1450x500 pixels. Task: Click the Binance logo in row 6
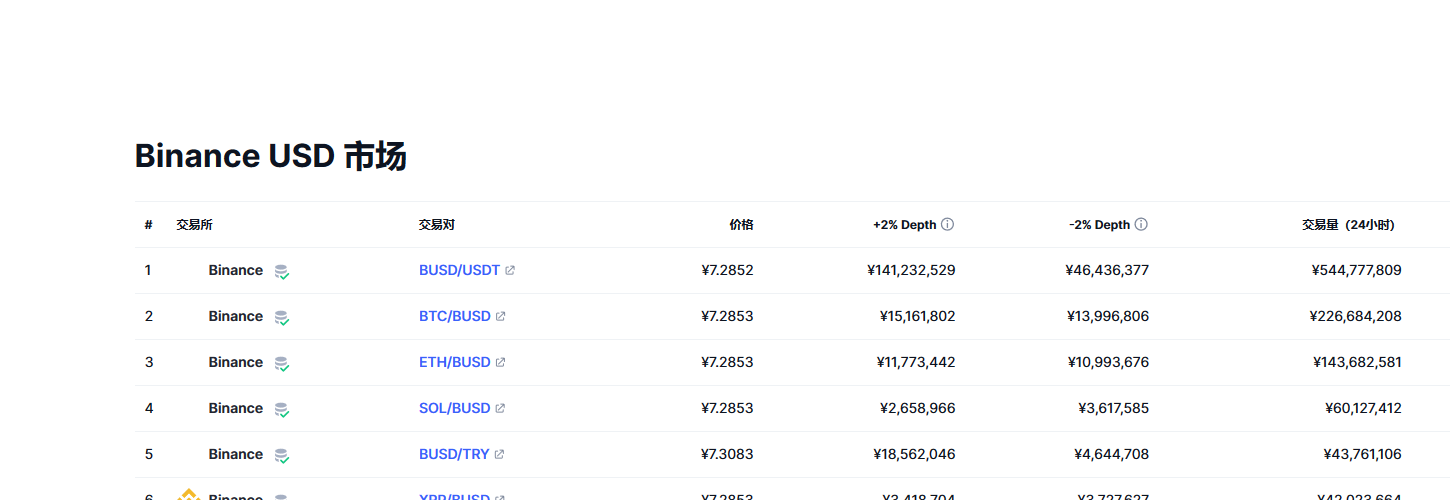(189, 495)
